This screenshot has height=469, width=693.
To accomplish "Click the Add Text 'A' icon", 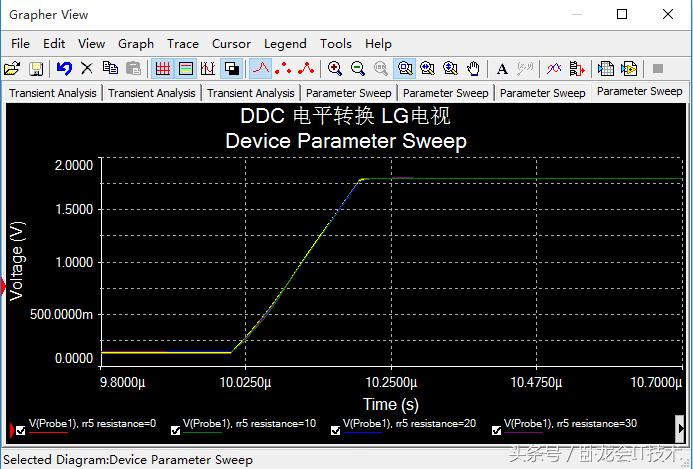I will point(502,69).
